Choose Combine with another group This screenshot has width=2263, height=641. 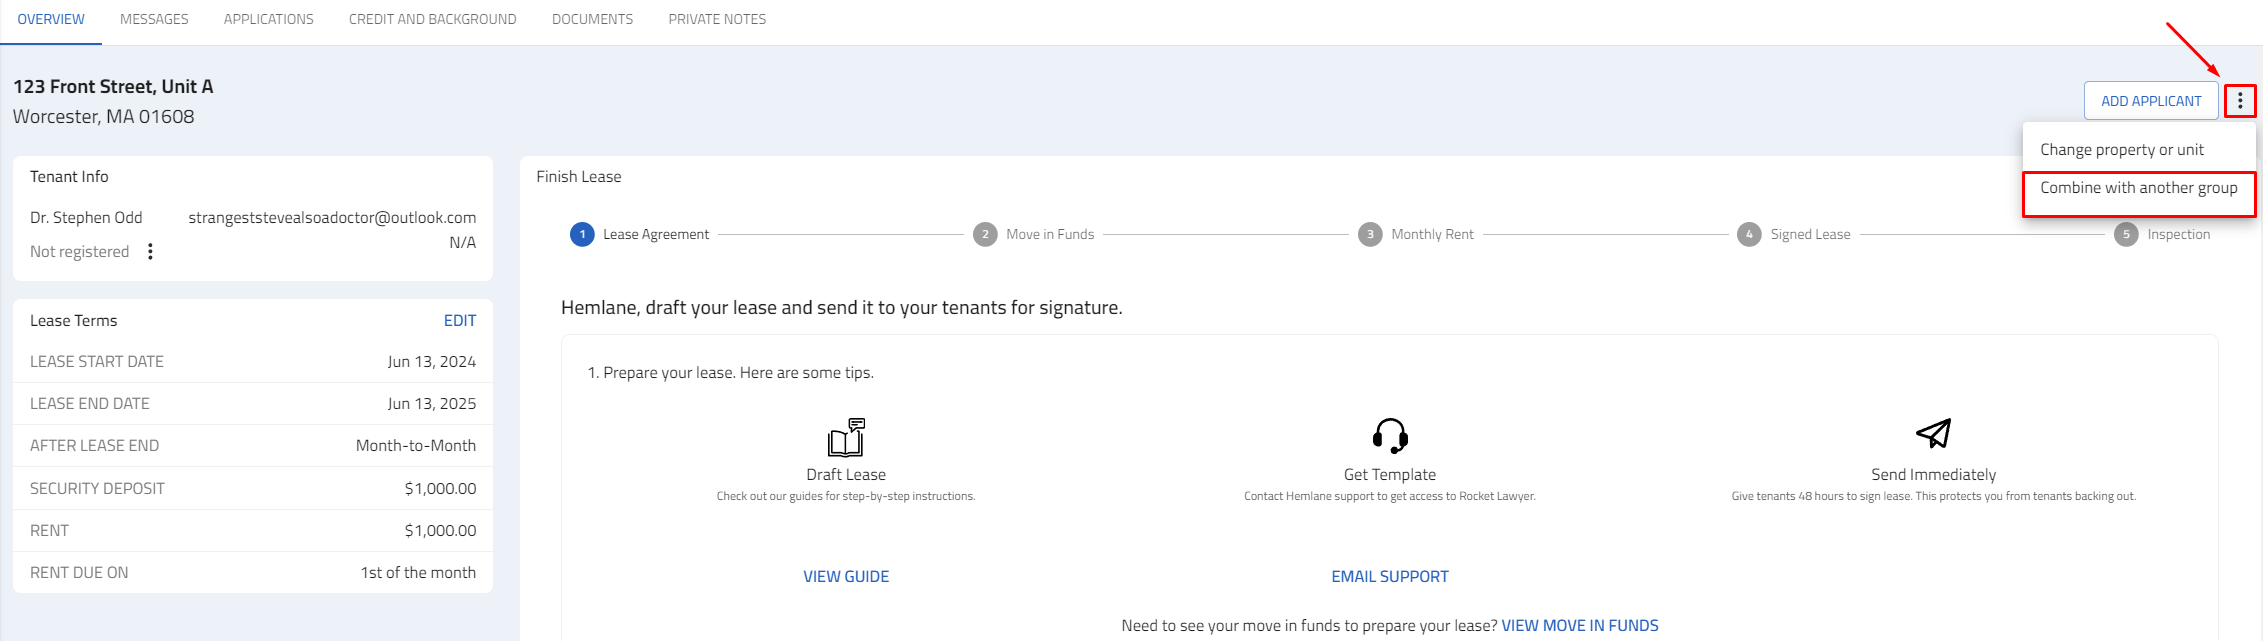point(2139,188)
